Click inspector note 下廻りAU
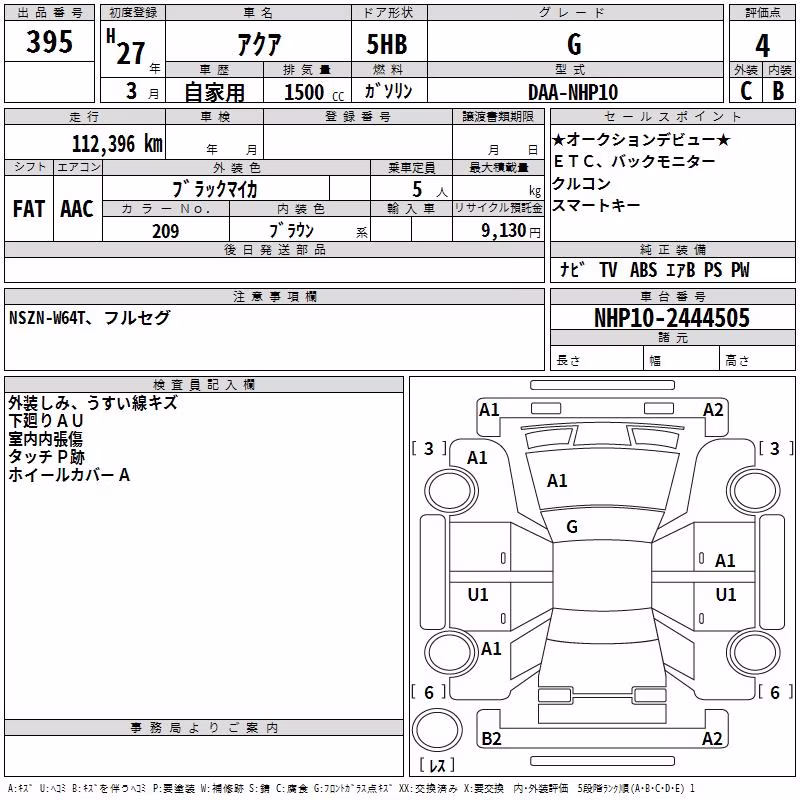The width and height of the screenshot is (800, 800). 45,420
